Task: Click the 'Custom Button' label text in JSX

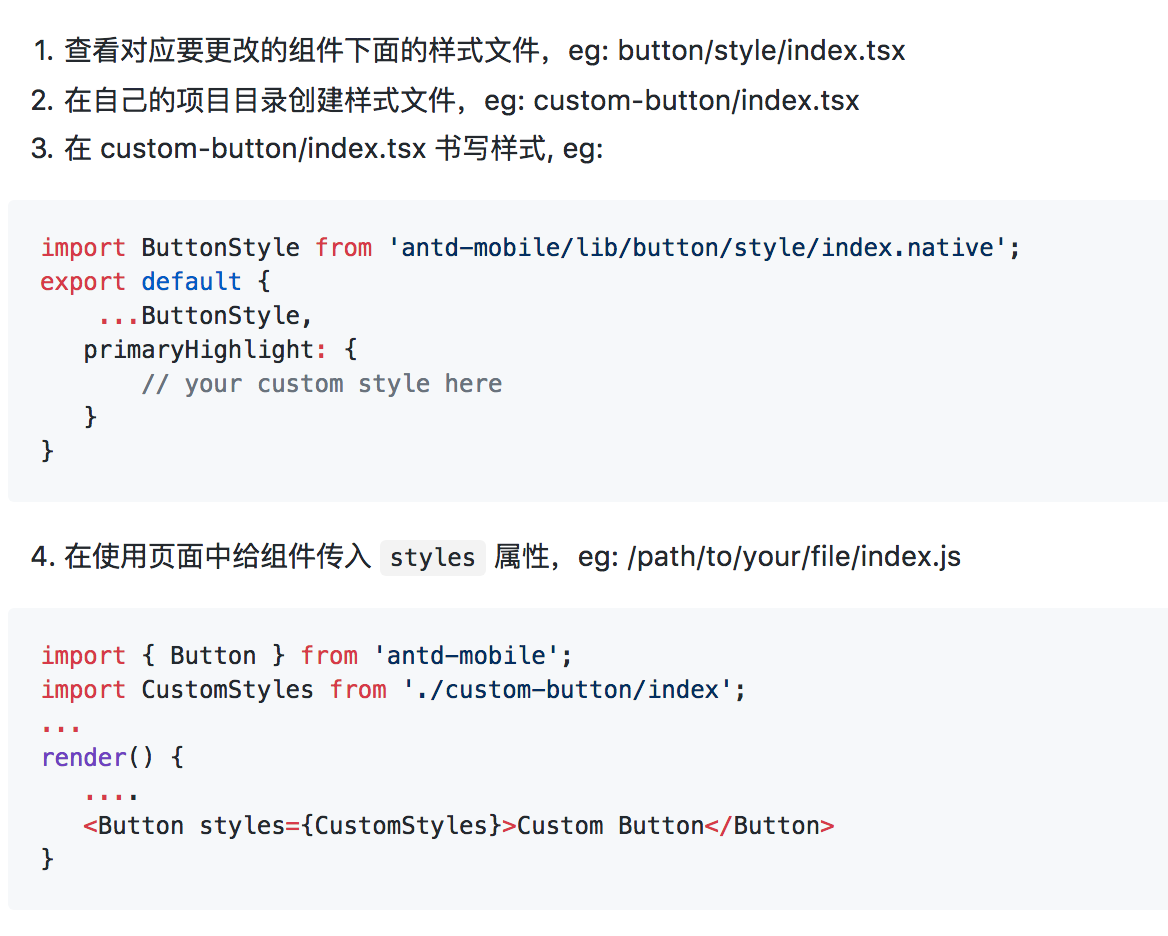Action: pos(610,826)
